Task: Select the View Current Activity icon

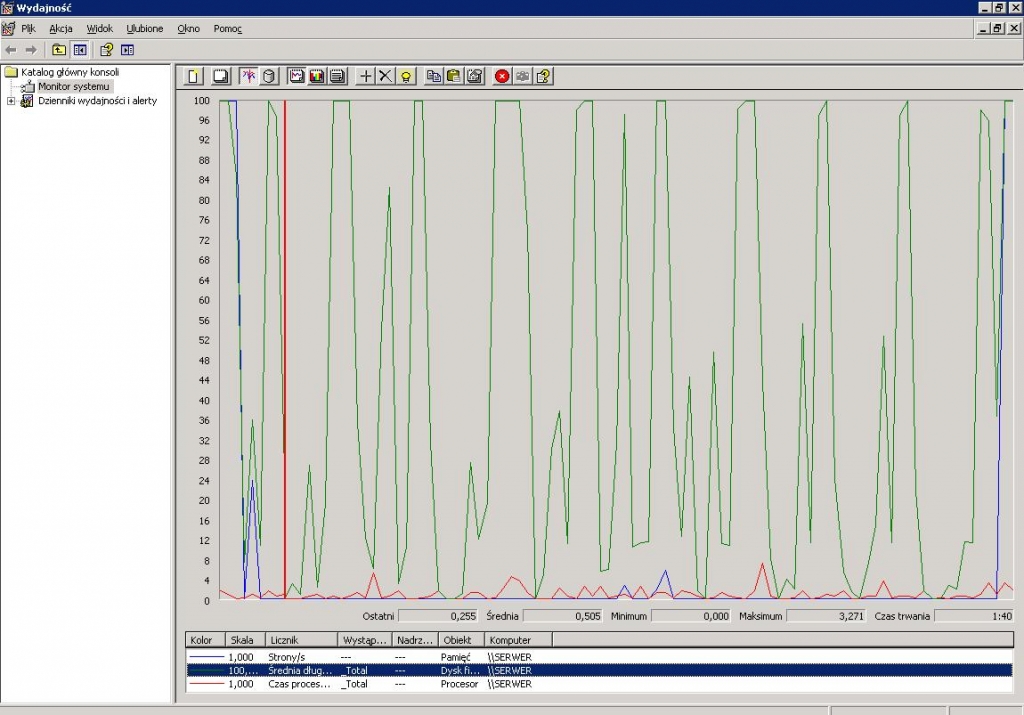Action: (249, 76)
